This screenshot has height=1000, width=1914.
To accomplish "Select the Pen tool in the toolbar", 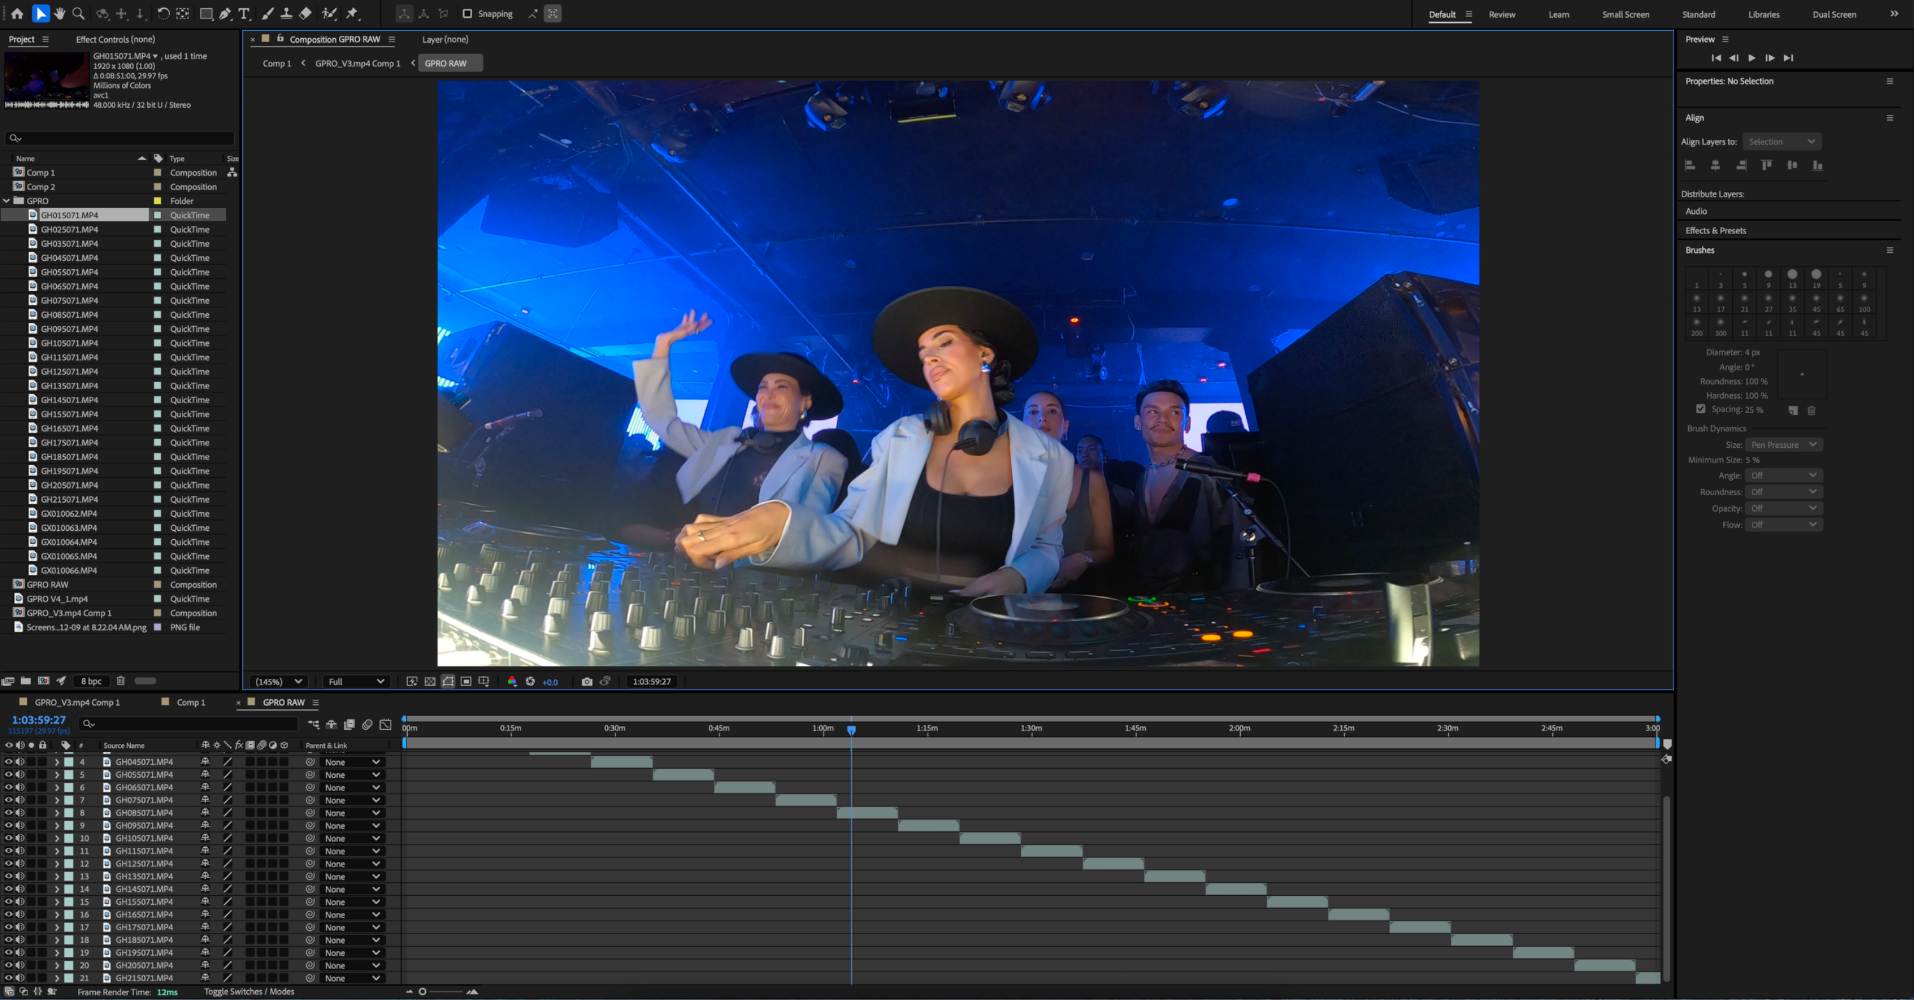I will pos(225,14).
